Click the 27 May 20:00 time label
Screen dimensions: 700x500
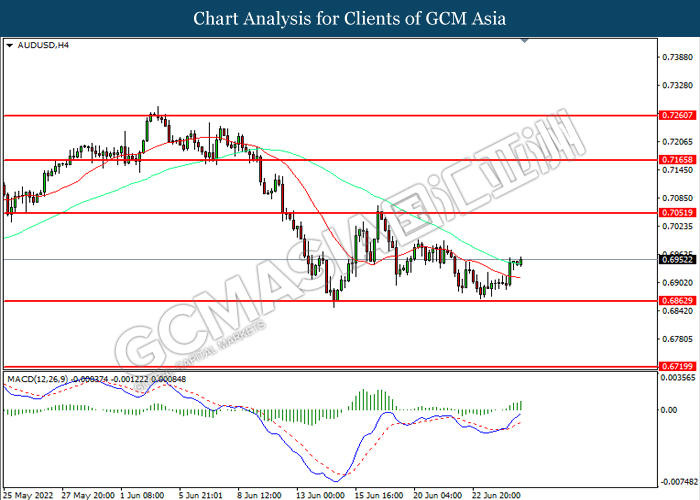(x=88, y=496)
